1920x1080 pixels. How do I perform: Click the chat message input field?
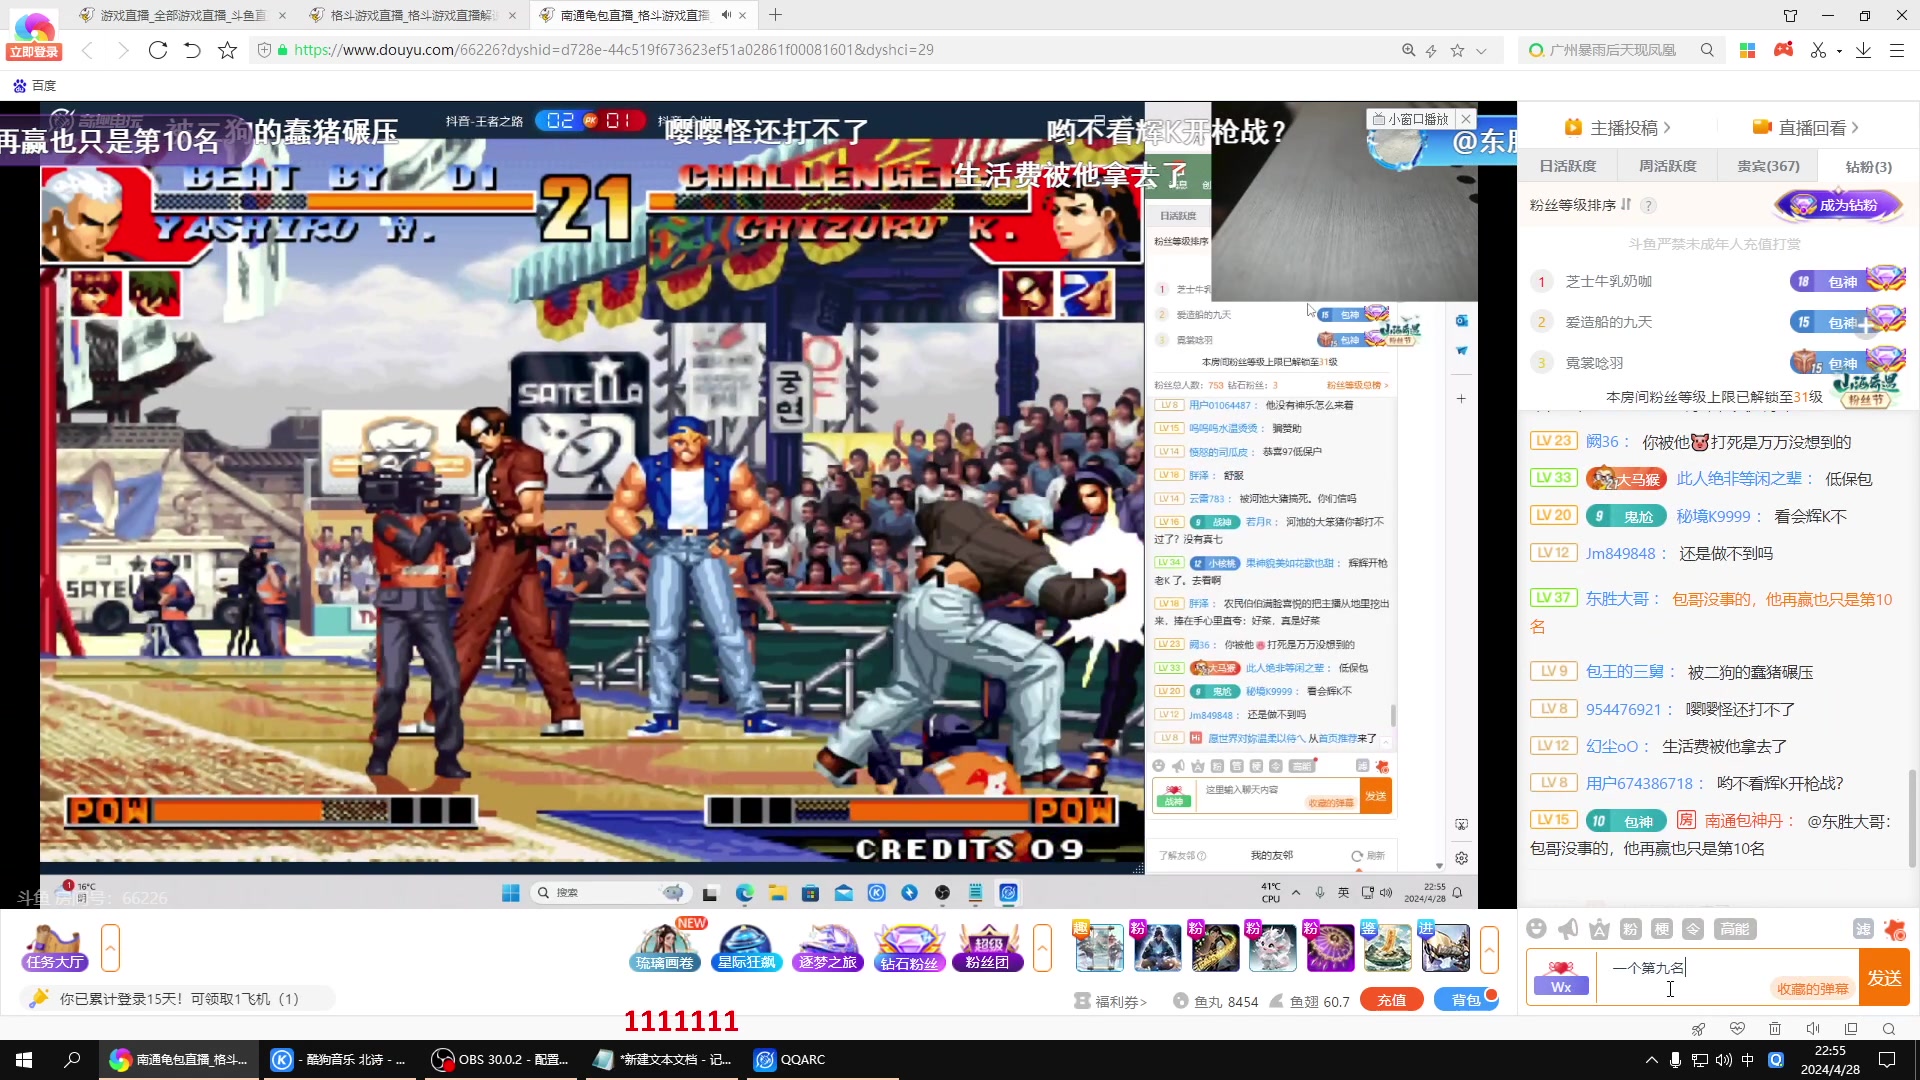(1728, 977)
